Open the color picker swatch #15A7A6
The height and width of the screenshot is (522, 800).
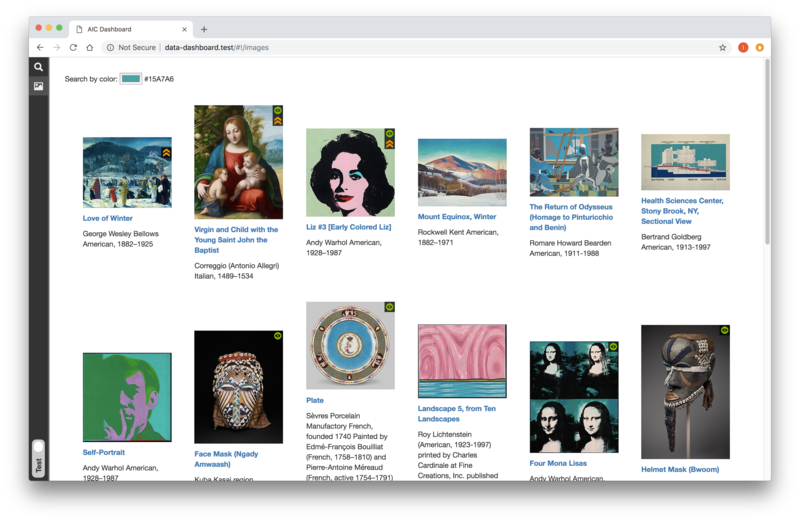tap(131, 79)
